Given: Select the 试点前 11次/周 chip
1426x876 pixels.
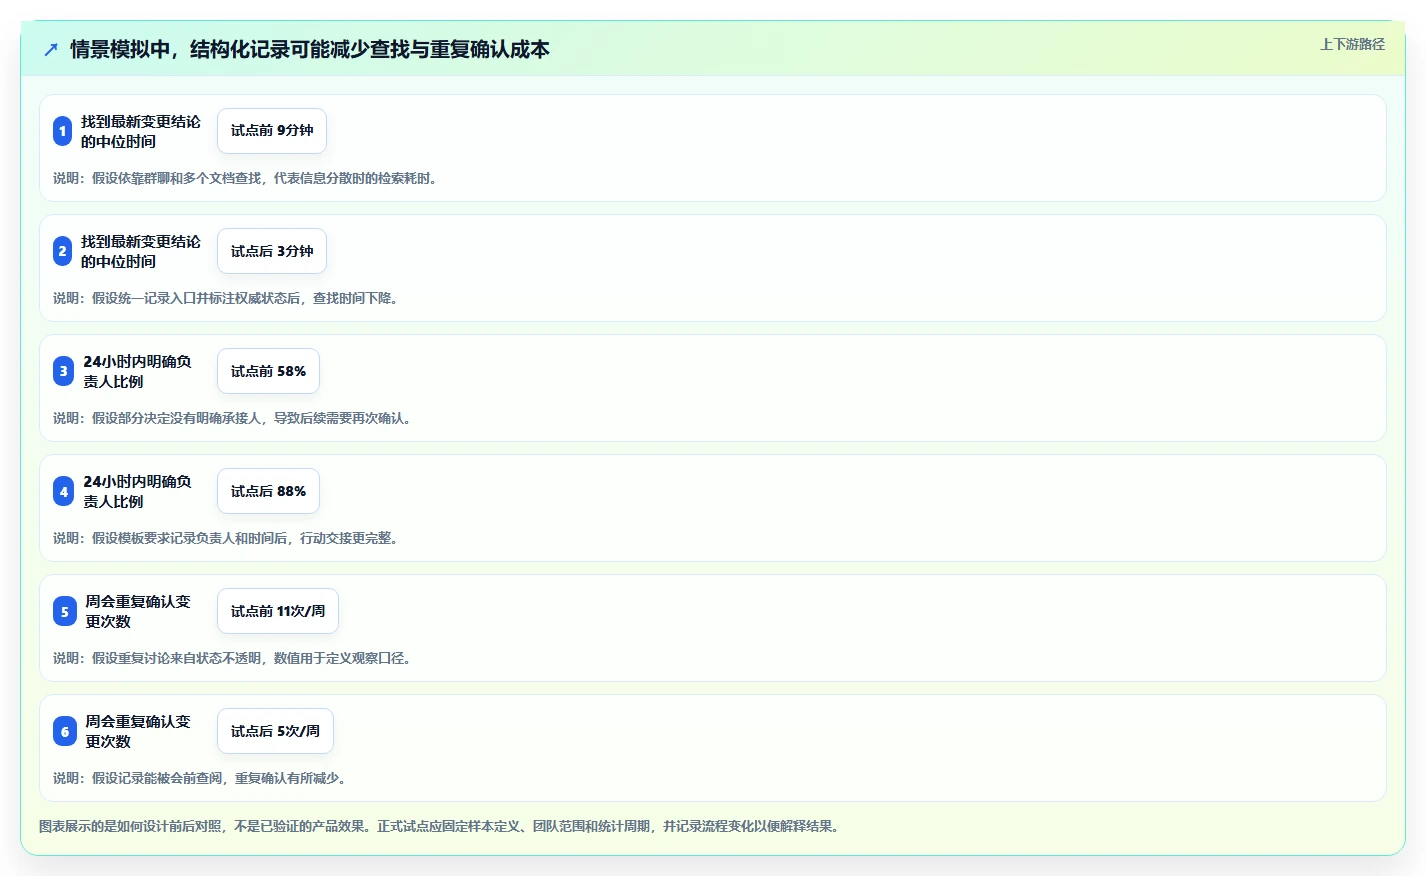Looking at the screenshot, I should 278,611.
